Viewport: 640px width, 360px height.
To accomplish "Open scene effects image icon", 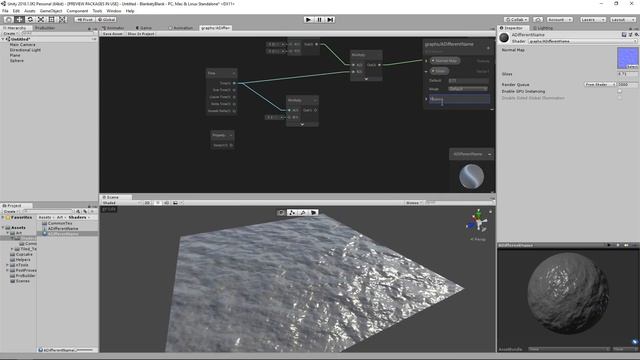I will [176, 203].
